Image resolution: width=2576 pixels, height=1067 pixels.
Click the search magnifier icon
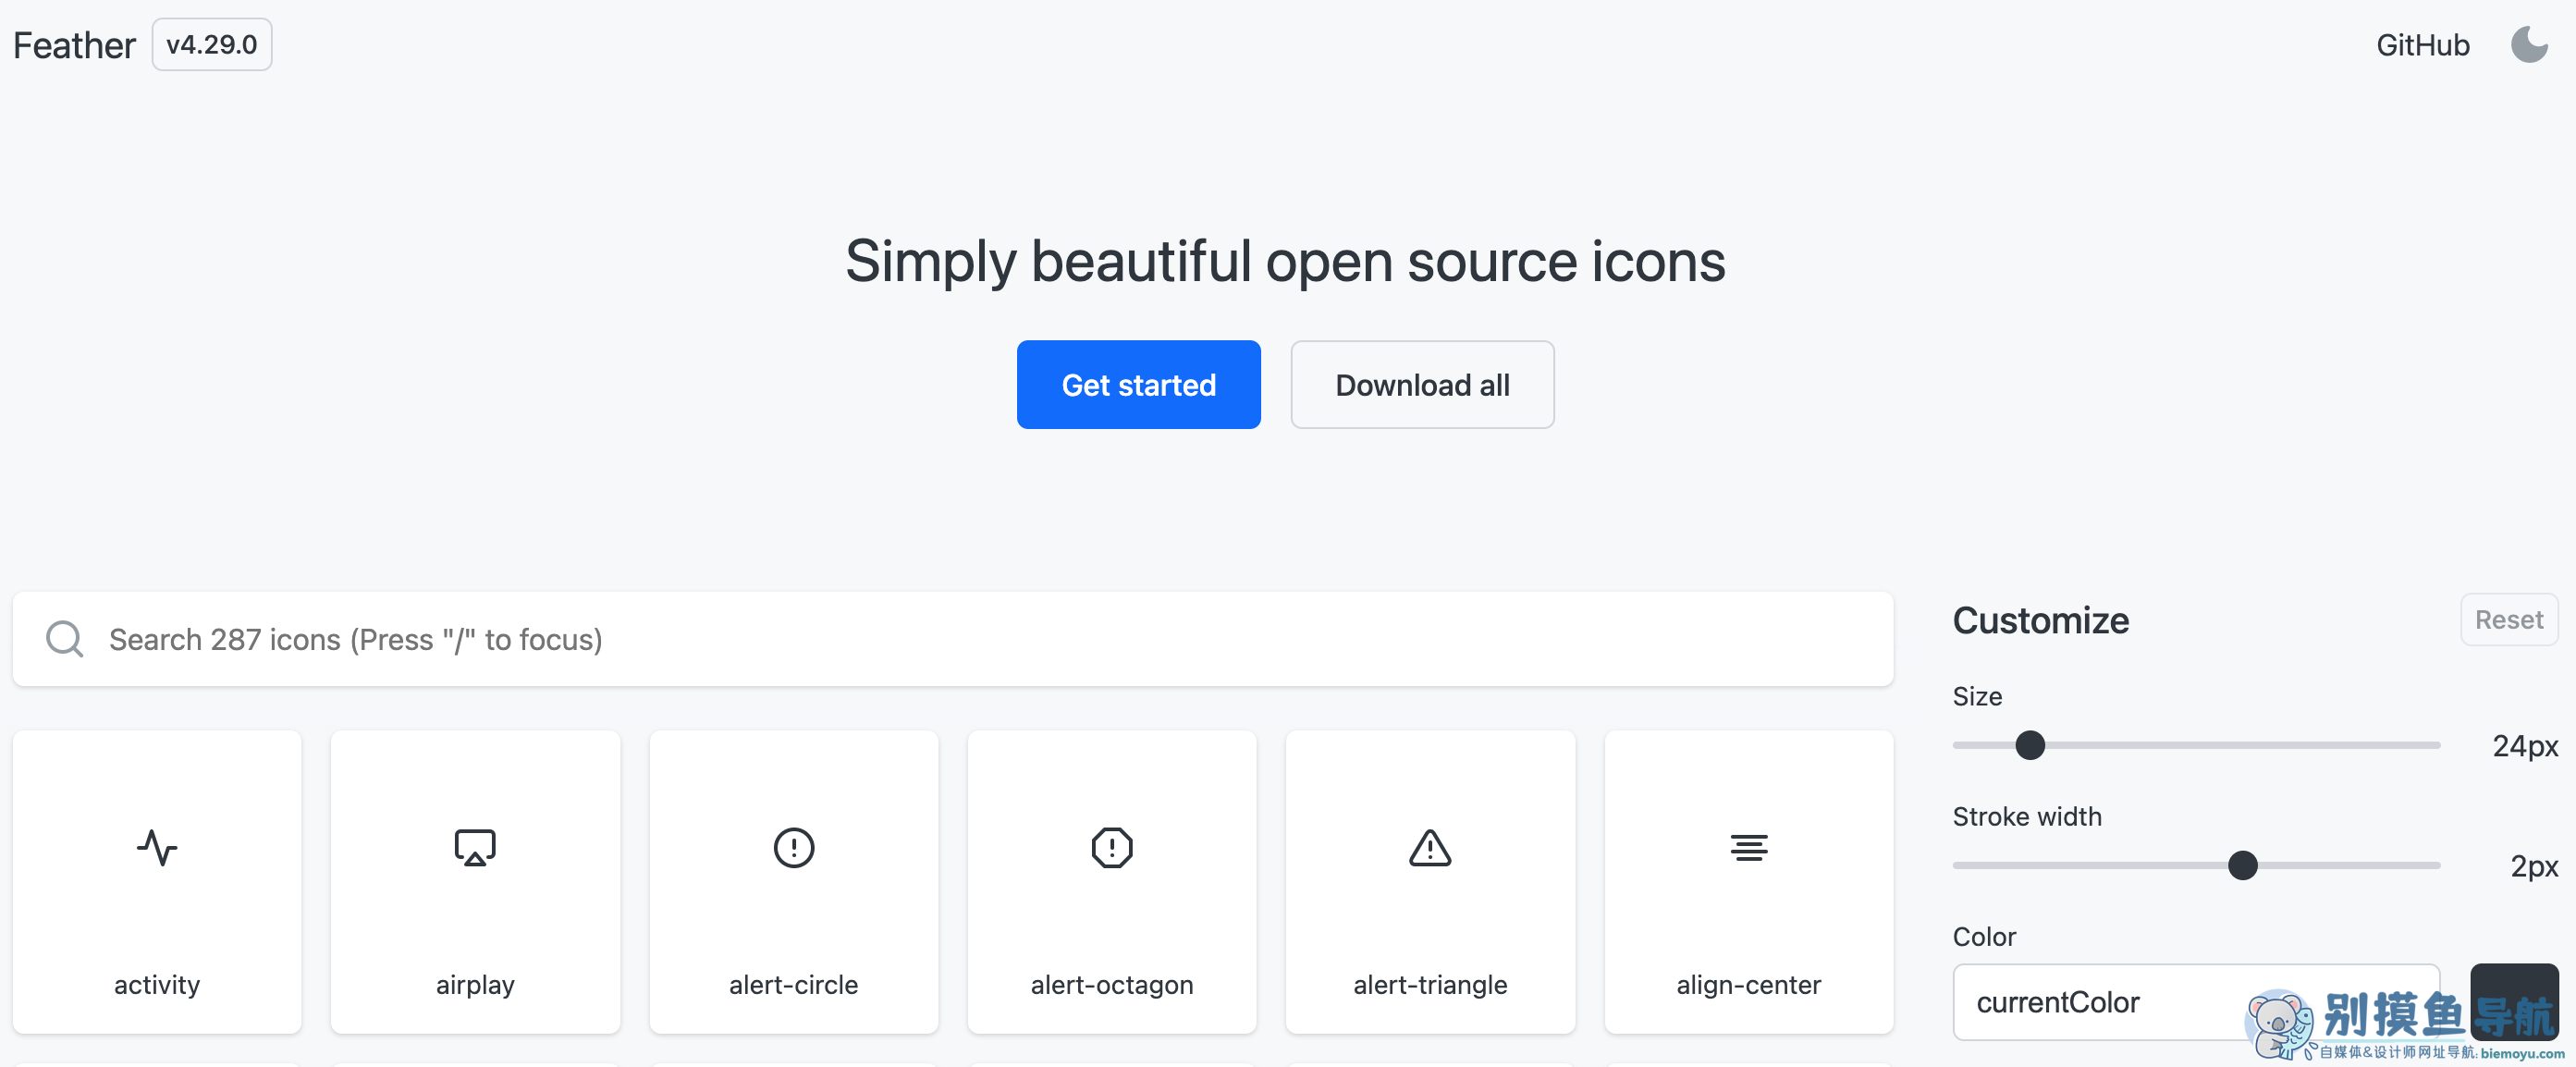(65, 639)
